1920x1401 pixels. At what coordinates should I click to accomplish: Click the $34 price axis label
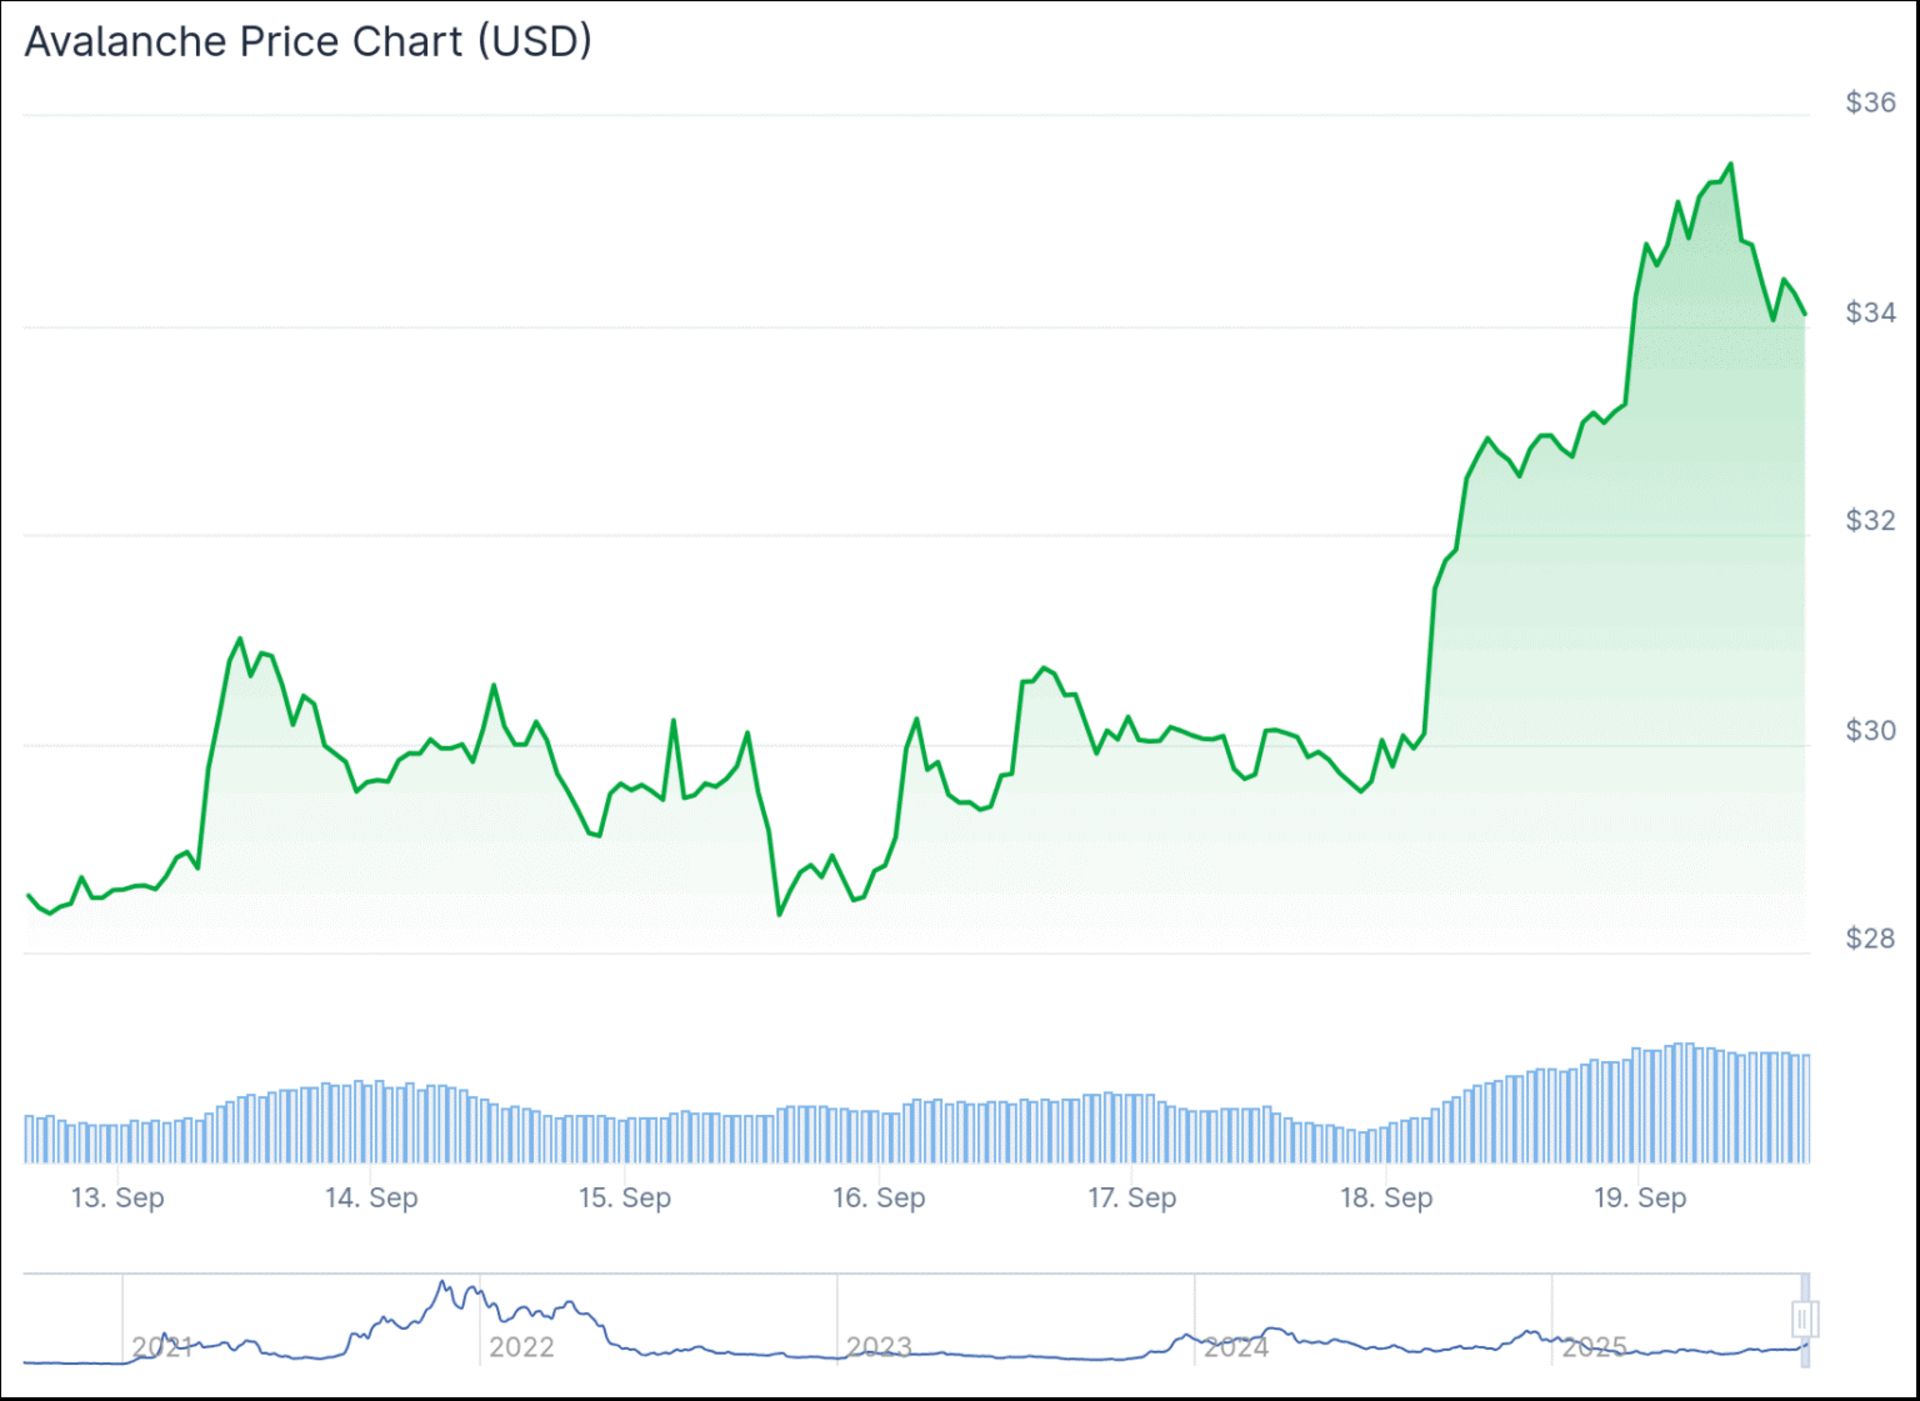coord(1870,313)
